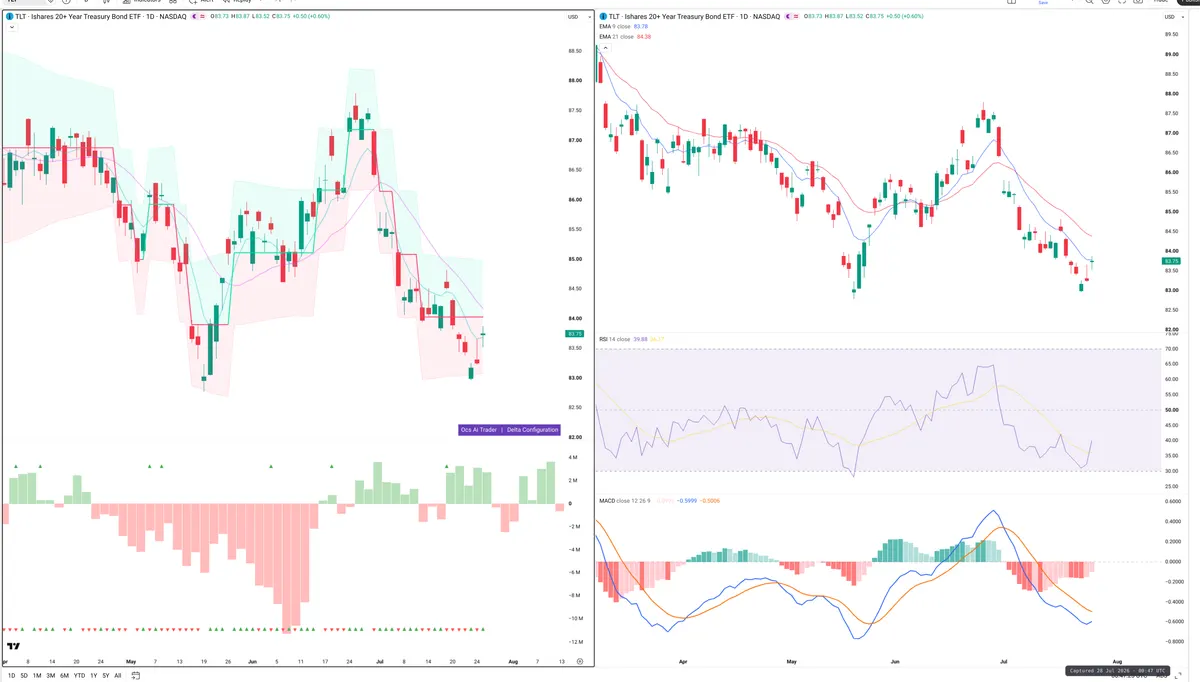This screenshot has height=682, width=1200.
Task: Click the moon session icon on right chart
Action: (x=788, y=17)
